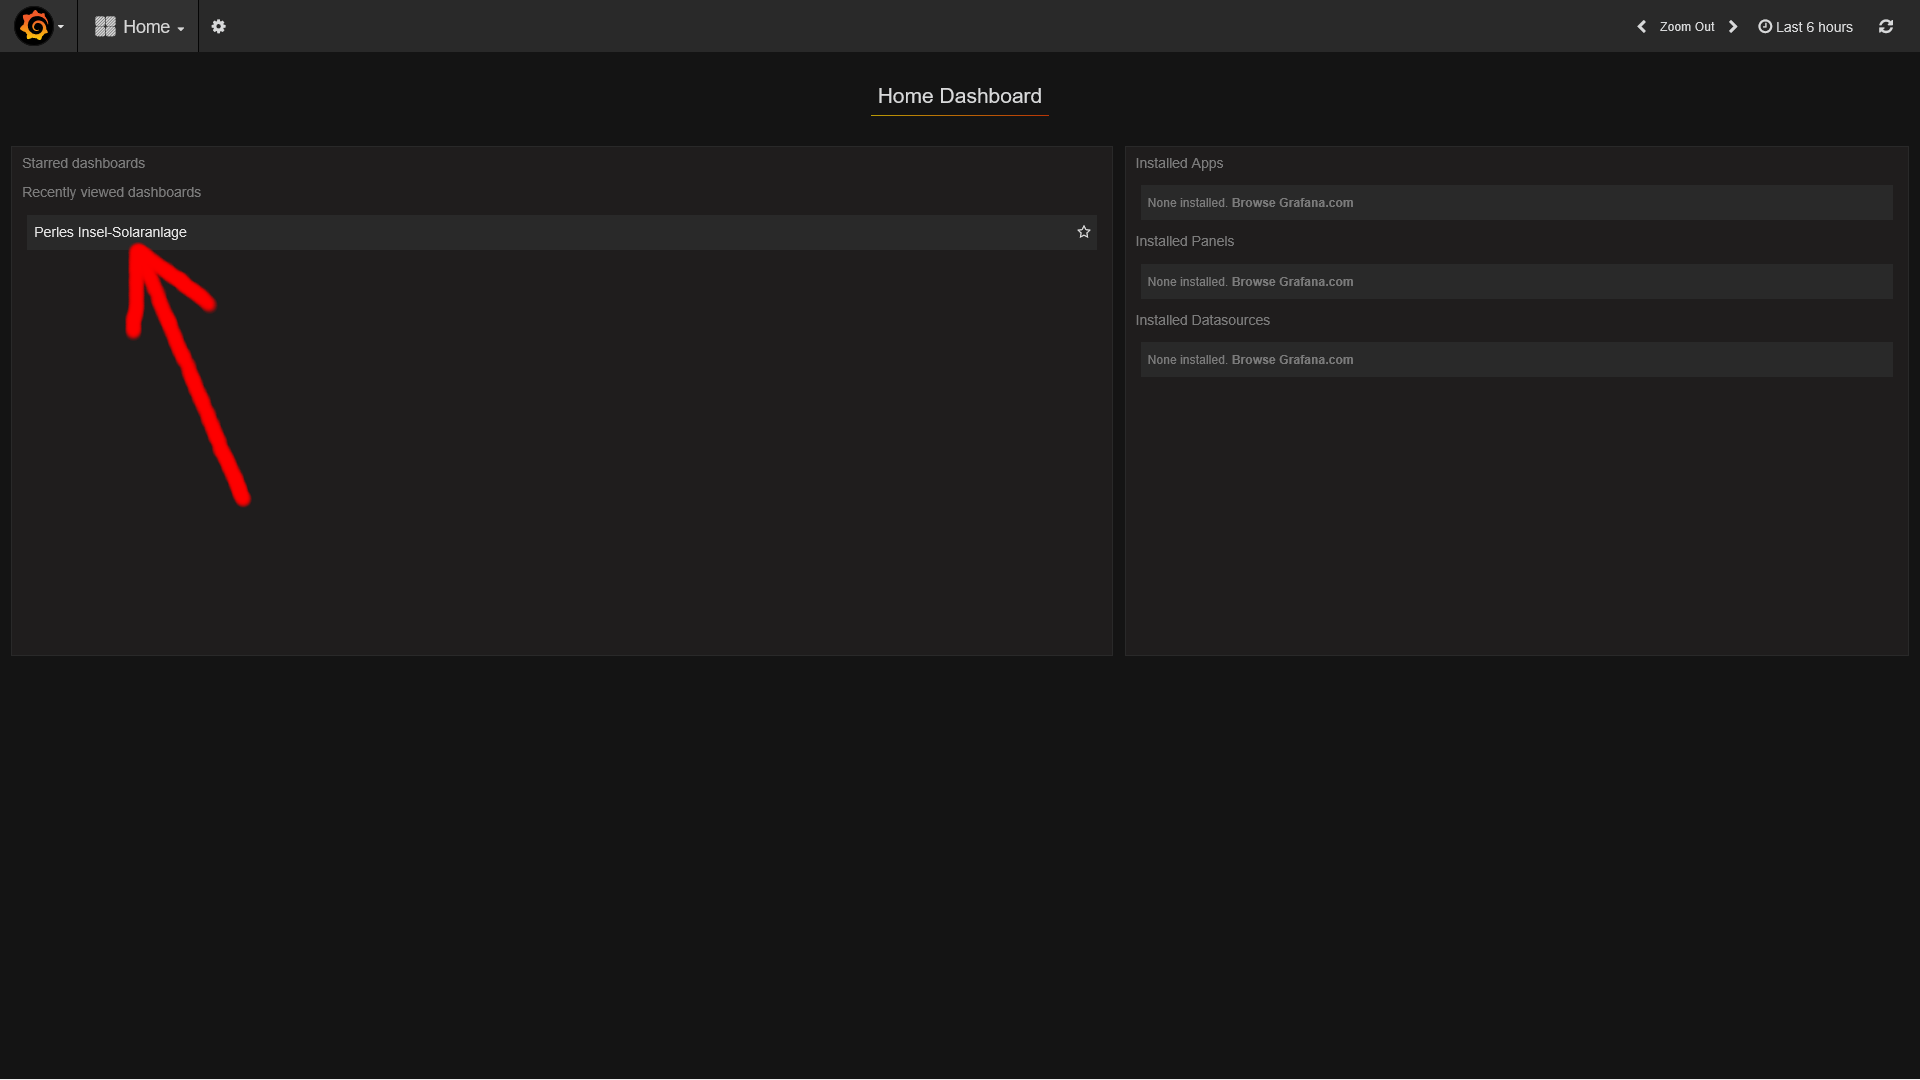The height and width of the screenshot is (1080, 1920).
Task: Shift time range forward with right chevron
Action: point(1733,27)
